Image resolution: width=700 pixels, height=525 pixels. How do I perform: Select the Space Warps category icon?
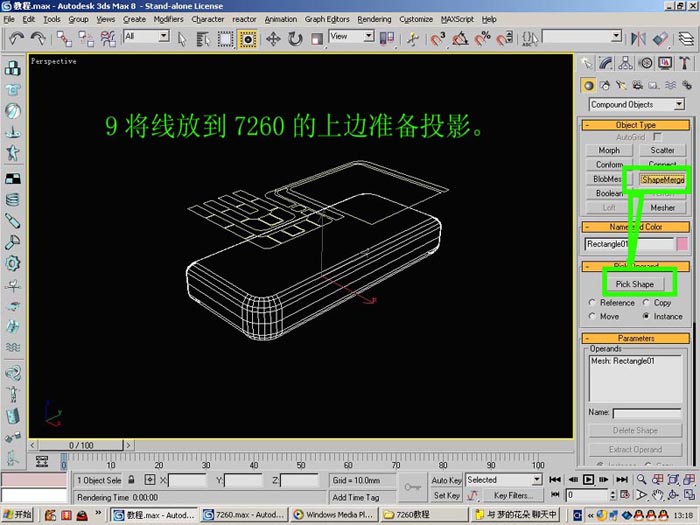click(x=670, y=85)
